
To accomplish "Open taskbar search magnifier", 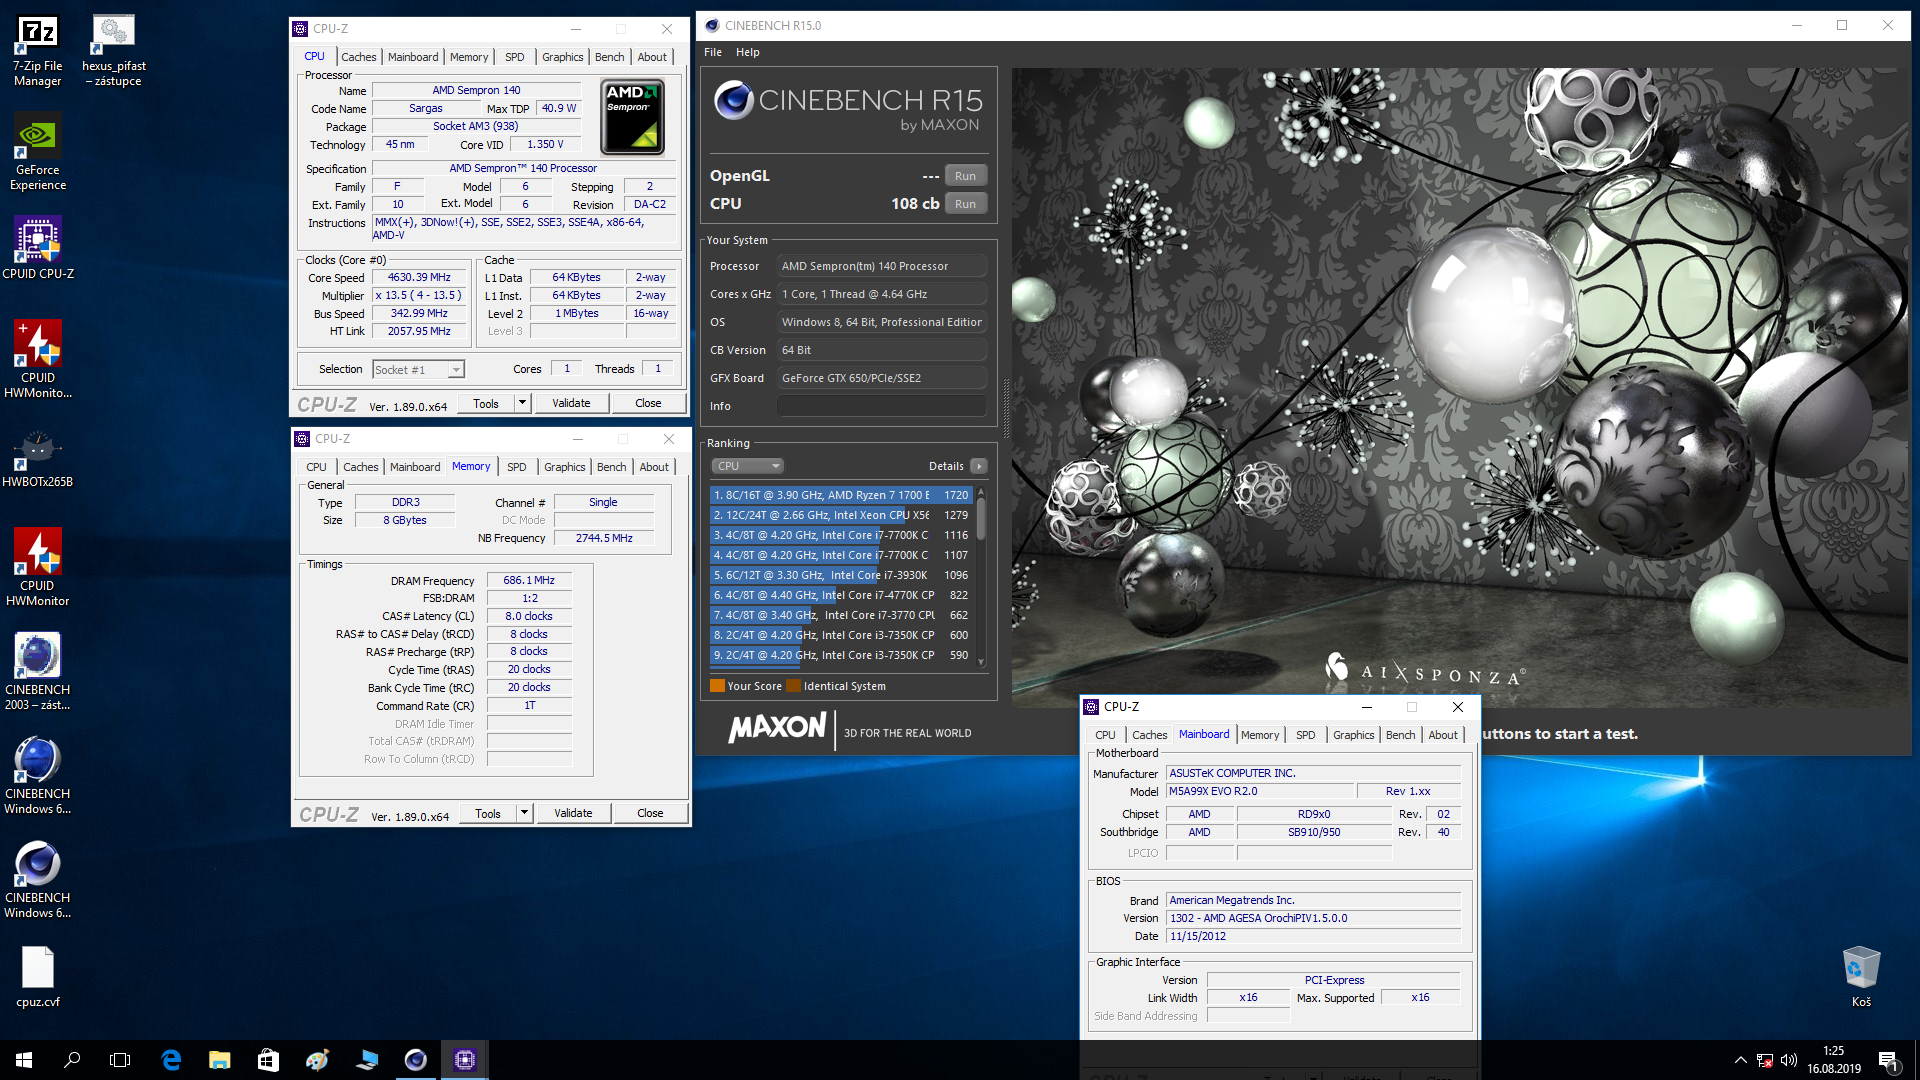I will 72,1060.
